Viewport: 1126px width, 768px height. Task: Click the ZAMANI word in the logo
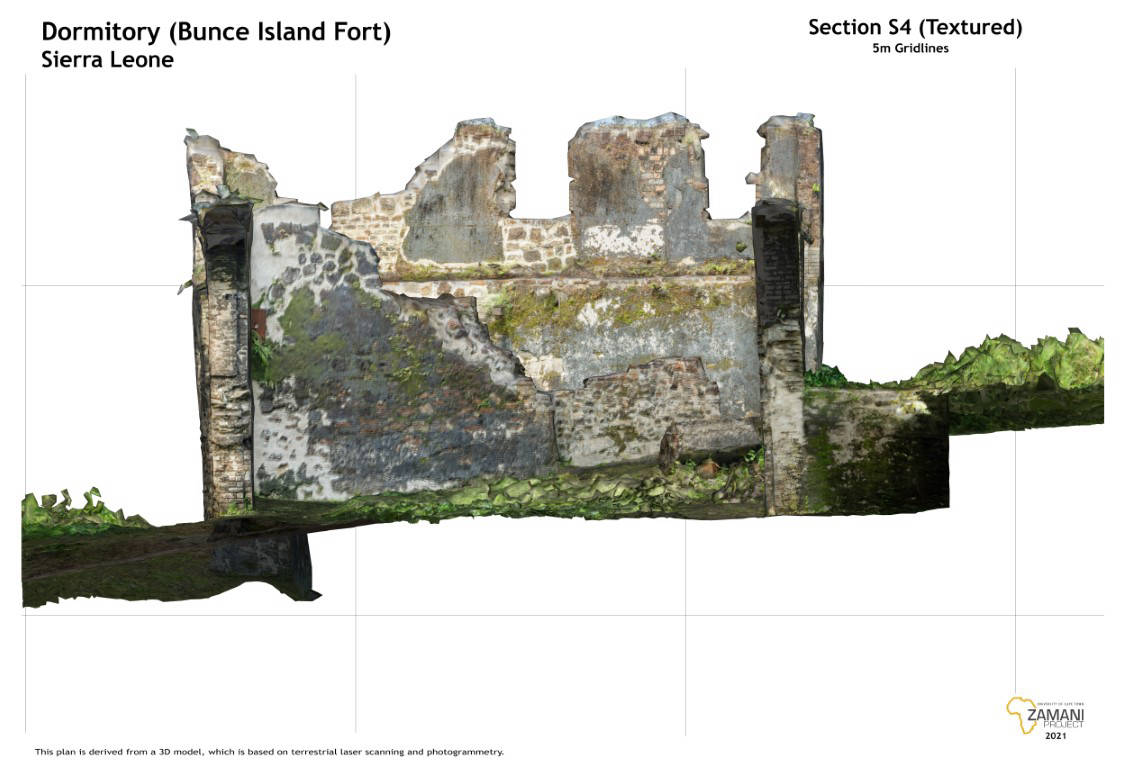click(1055, 715)
